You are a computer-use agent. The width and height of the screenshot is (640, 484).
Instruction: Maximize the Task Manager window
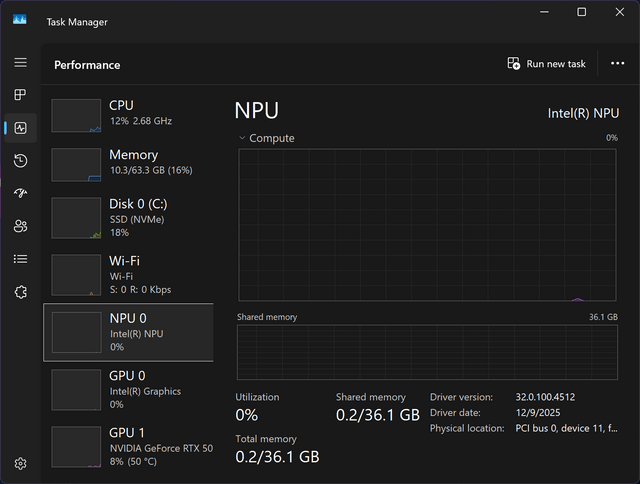[x=582, y=12]
